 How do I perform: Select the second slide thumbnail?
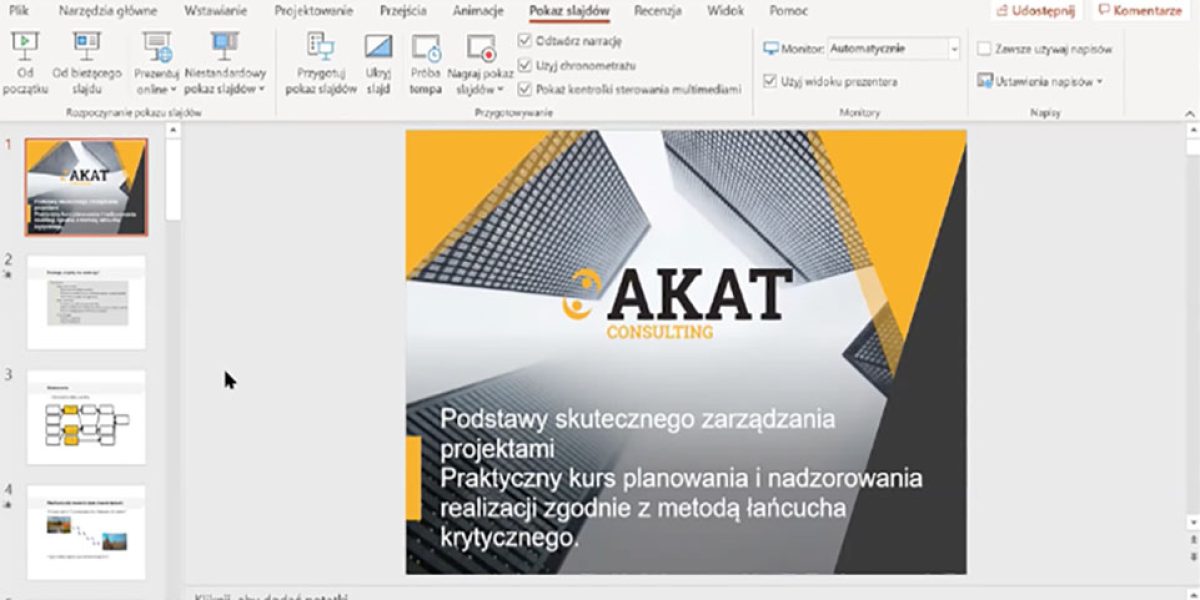[x=86, y=302]
